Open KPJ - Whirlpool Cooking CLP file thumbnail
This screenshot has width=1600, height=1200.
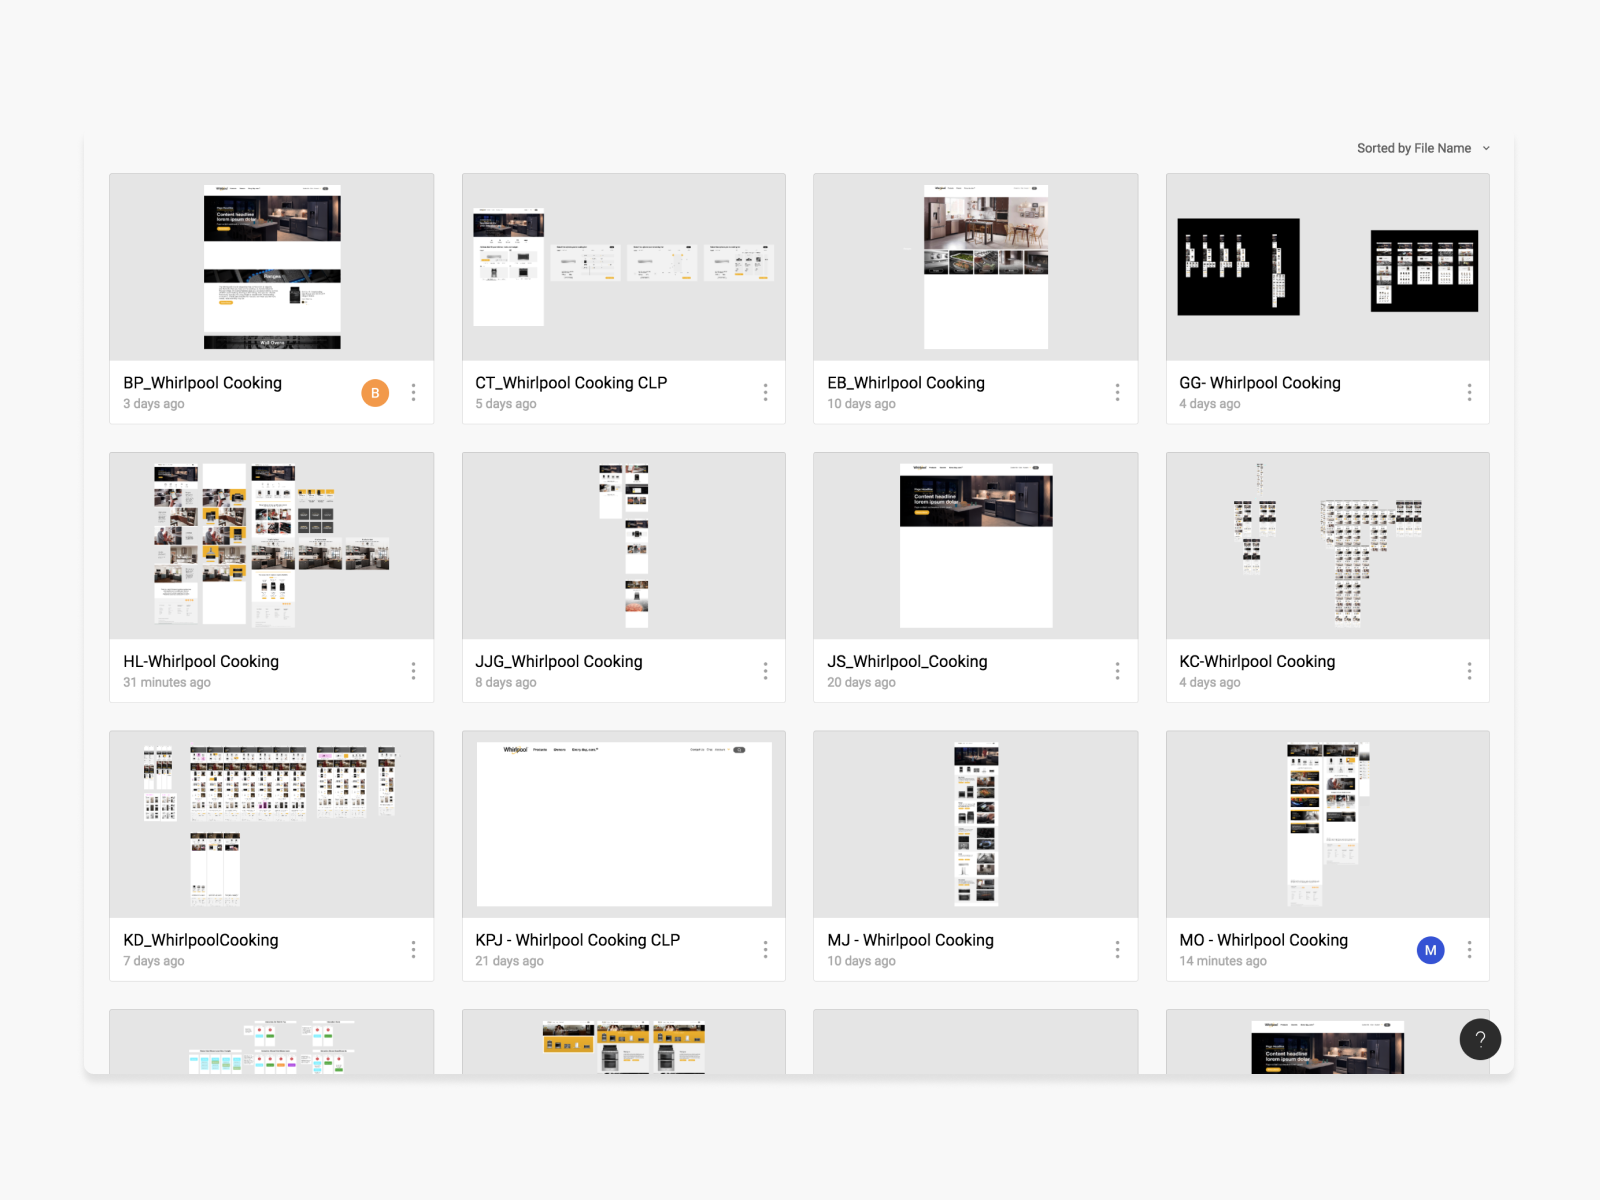click(624, 824)
